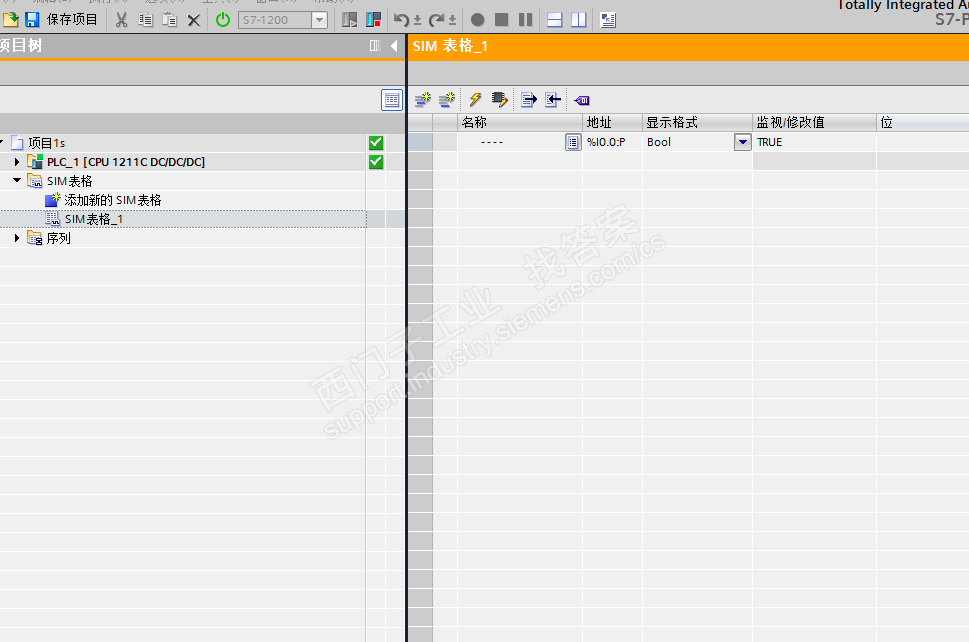Open tag picker icon in name cell
This screenshot has height=642, width=969.
click(x=573, y=143)
